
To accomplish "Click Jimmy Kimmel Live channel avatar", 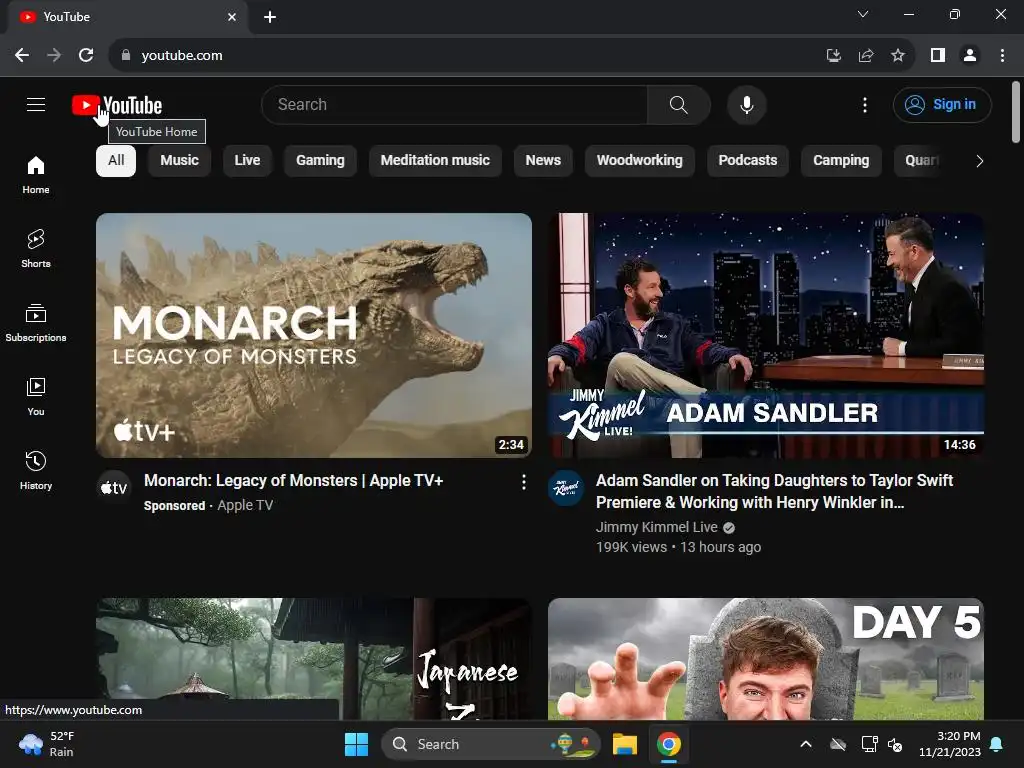I will point(566,488).
